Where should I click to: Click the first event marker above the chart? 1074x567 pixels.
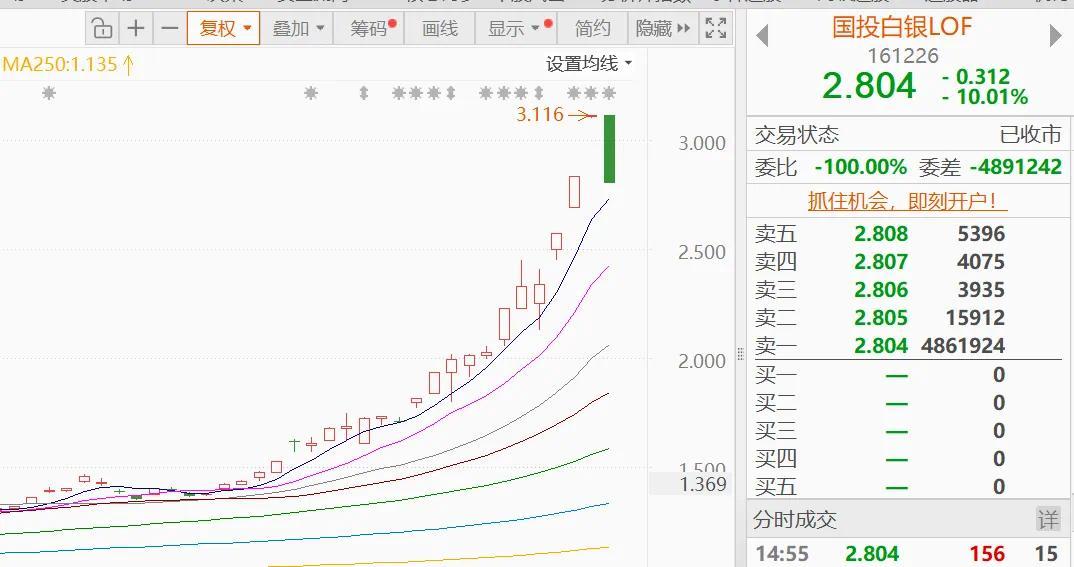pyautogui.click(x=48, y=93)
